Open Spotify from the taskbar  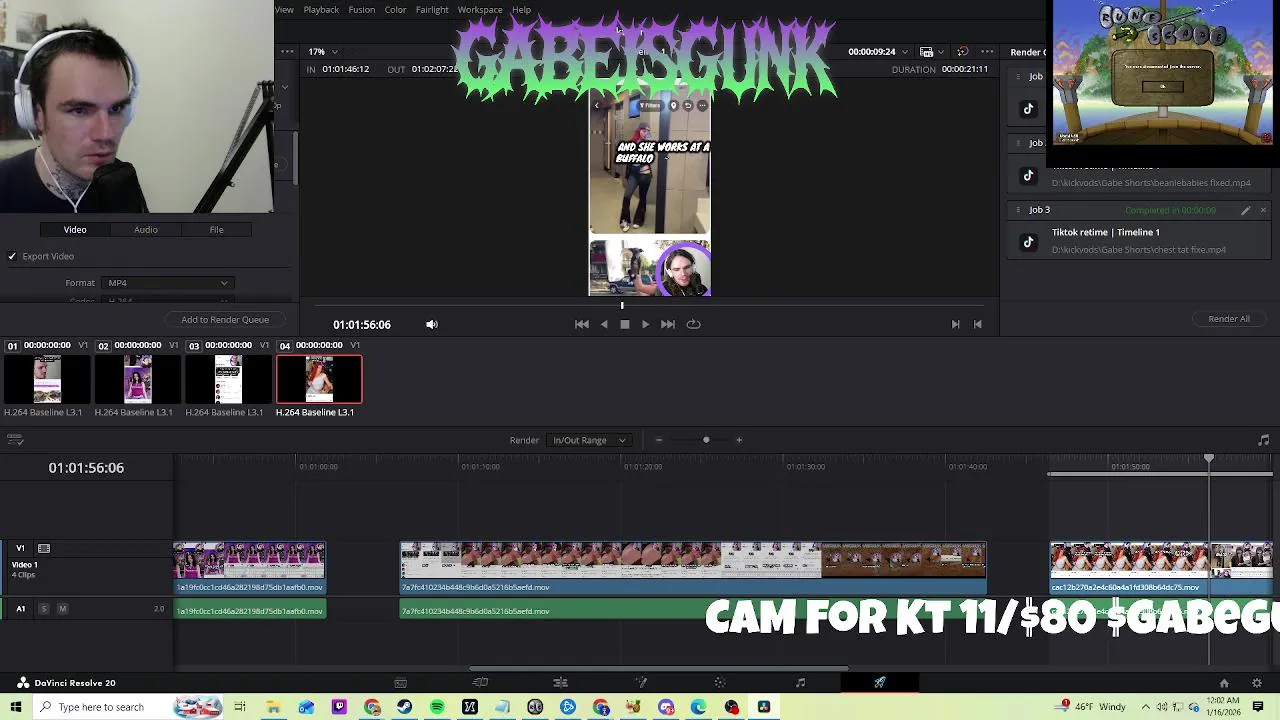click(x=437, y=707)
